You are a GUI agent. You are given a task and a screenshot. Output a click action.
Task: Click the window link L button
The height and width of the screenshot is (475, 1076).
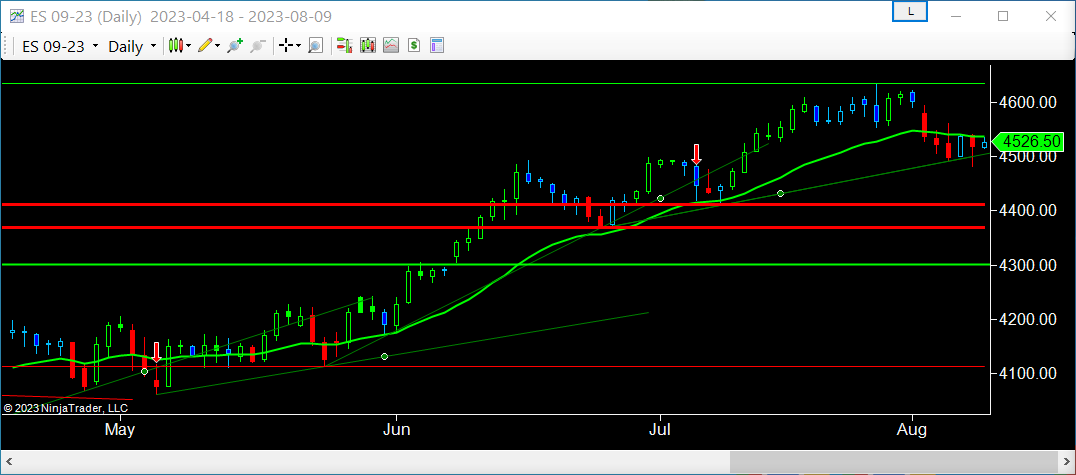(910, 12)
